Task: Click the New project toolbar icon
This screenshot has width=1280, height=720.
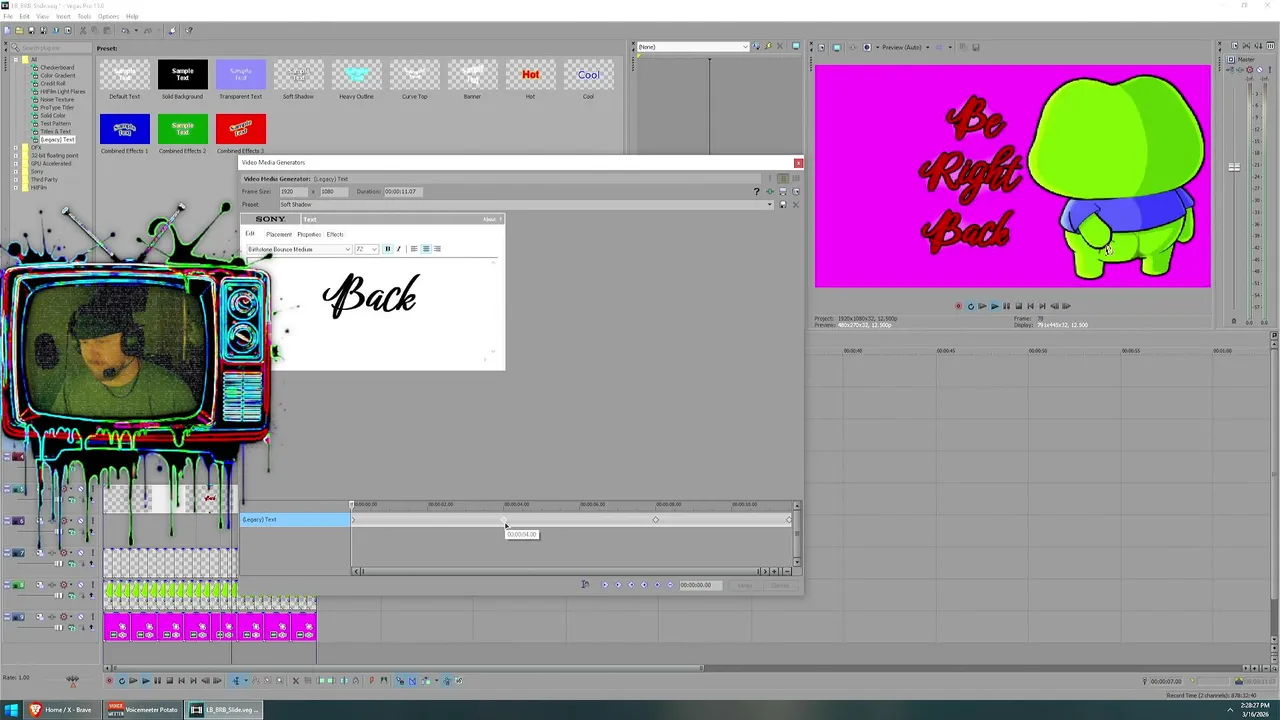Action: [7, 31]
